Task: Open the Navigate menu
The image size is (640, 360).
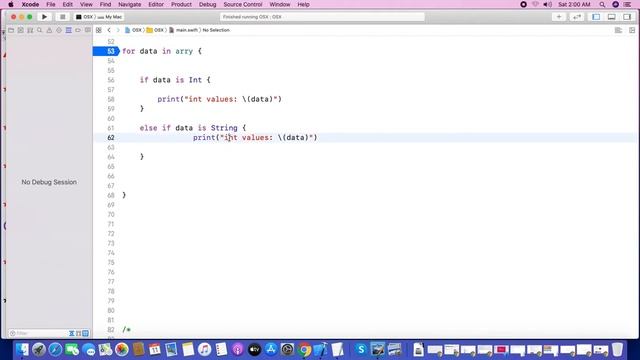Action: point(129,4)
